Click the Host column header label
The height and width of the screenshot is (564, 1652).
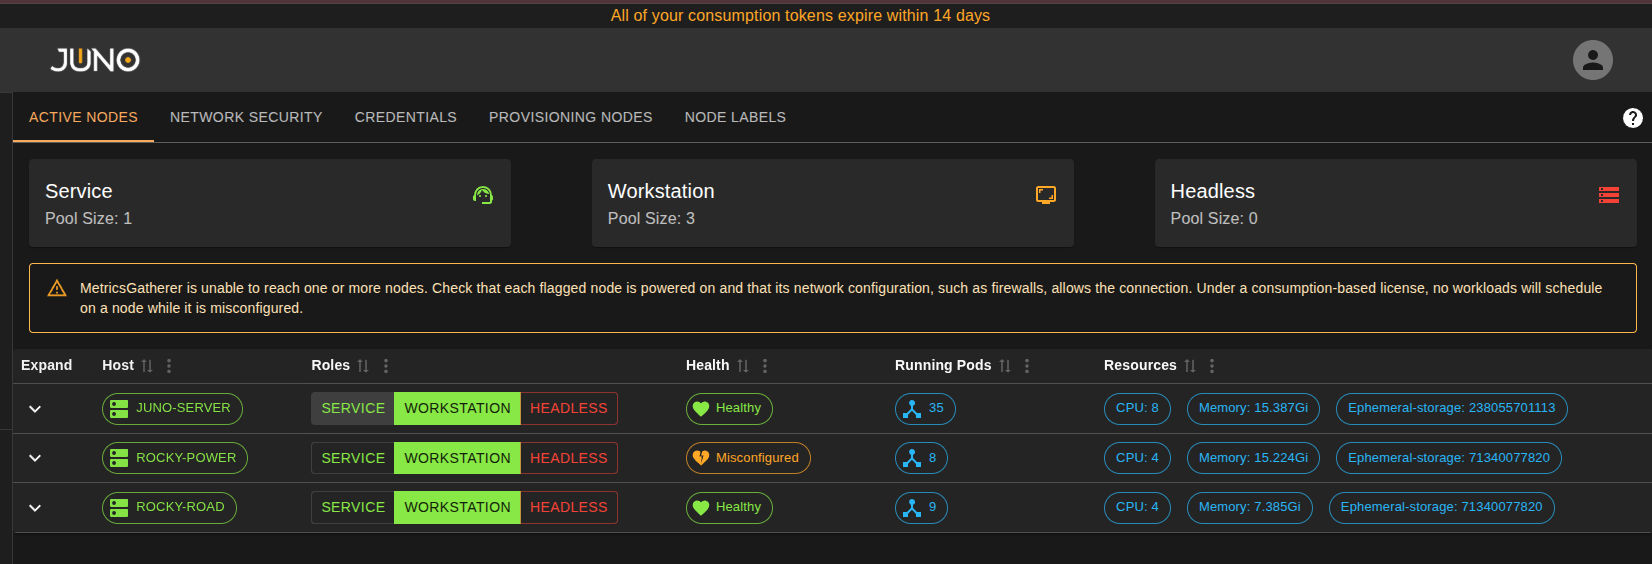point(118,365)
